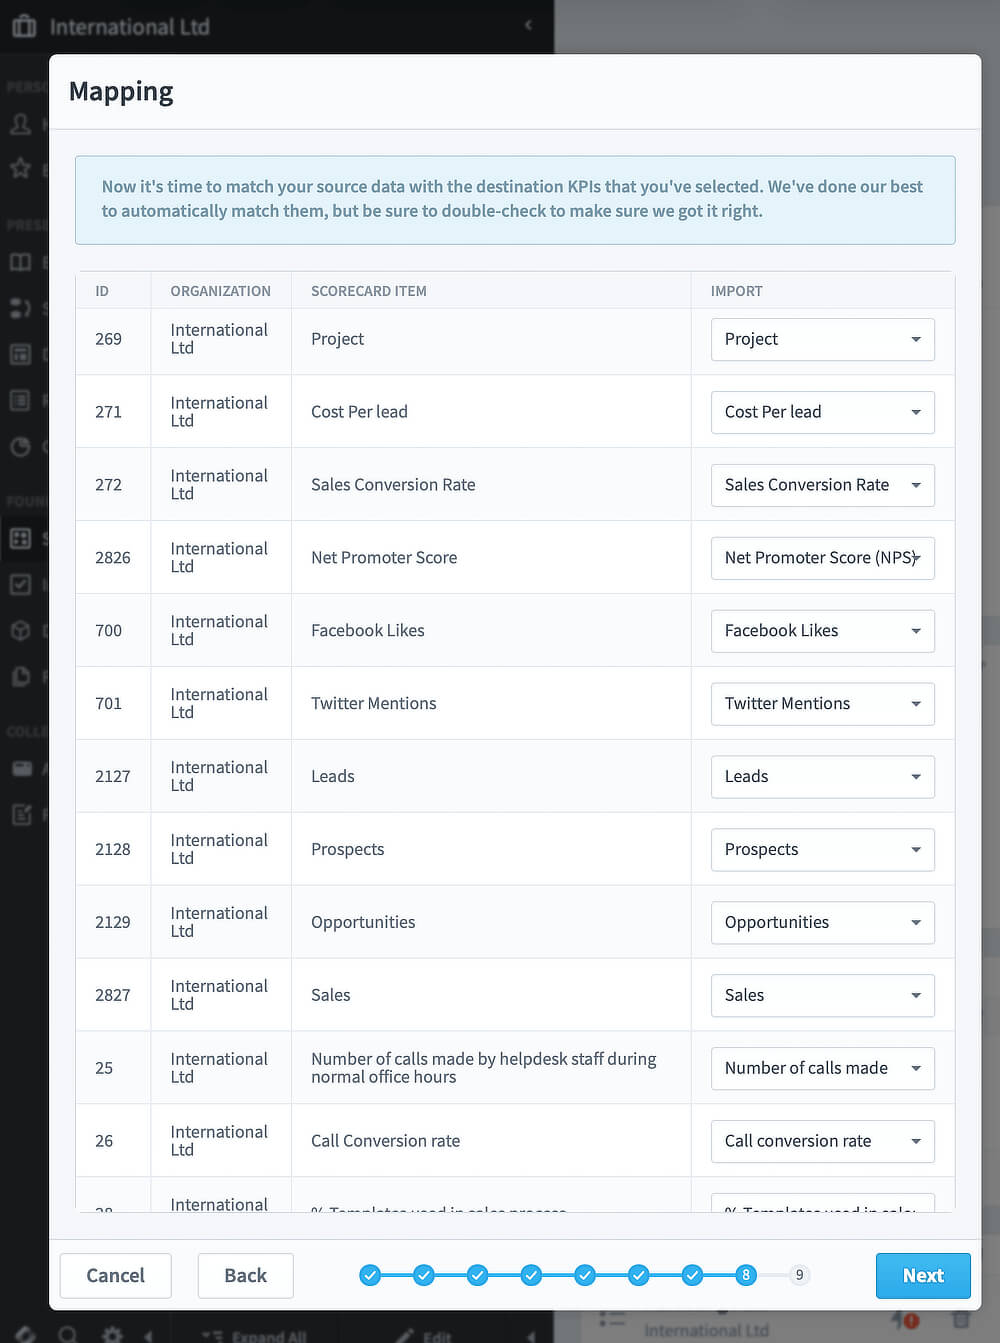Screen dimensions: 1000x1343
Task: Go back using the Back button
Action: click(245, 1275)
